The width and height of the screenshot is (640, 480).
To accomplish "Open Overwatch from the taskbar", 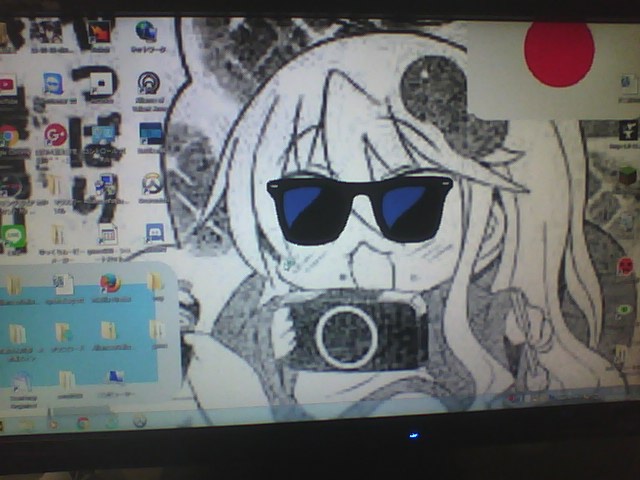I will (x=140, y=421).
